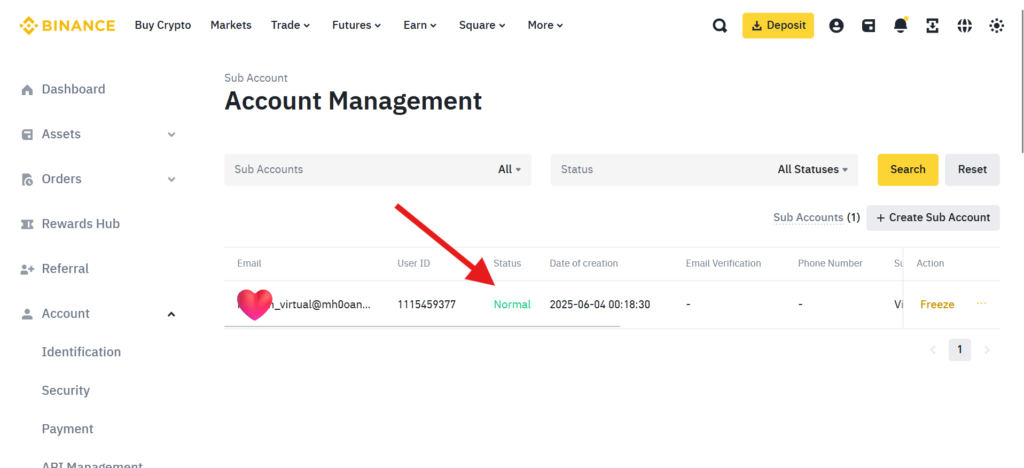Expand the Assets sidebar section
The width and height of the screenshot is (1024, 468).
click(172, 134)
